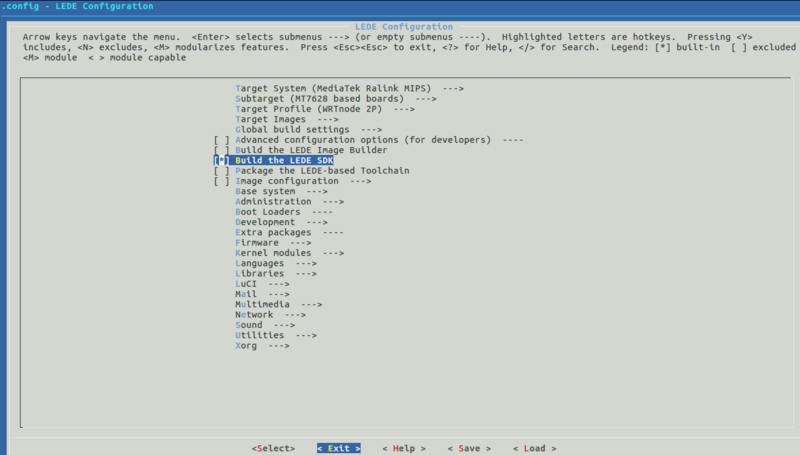Image resolution: width=800 pixels, height=455 pixels.
Task: Expand the Languages submenu
Action: (x=276, y=263)
